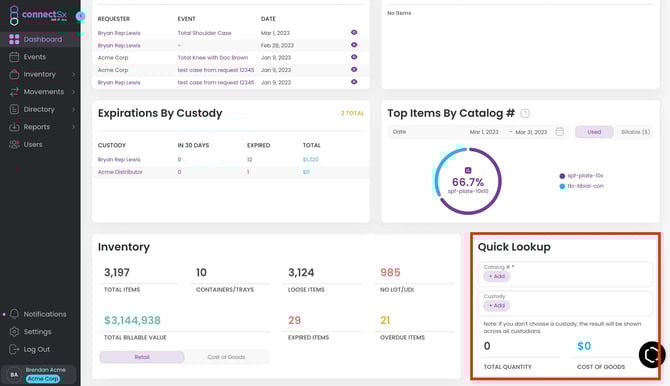This screenshot has width=670, height=386.
Task: View the Total Shoulder Case request
Action: click(x=354, y=32)
